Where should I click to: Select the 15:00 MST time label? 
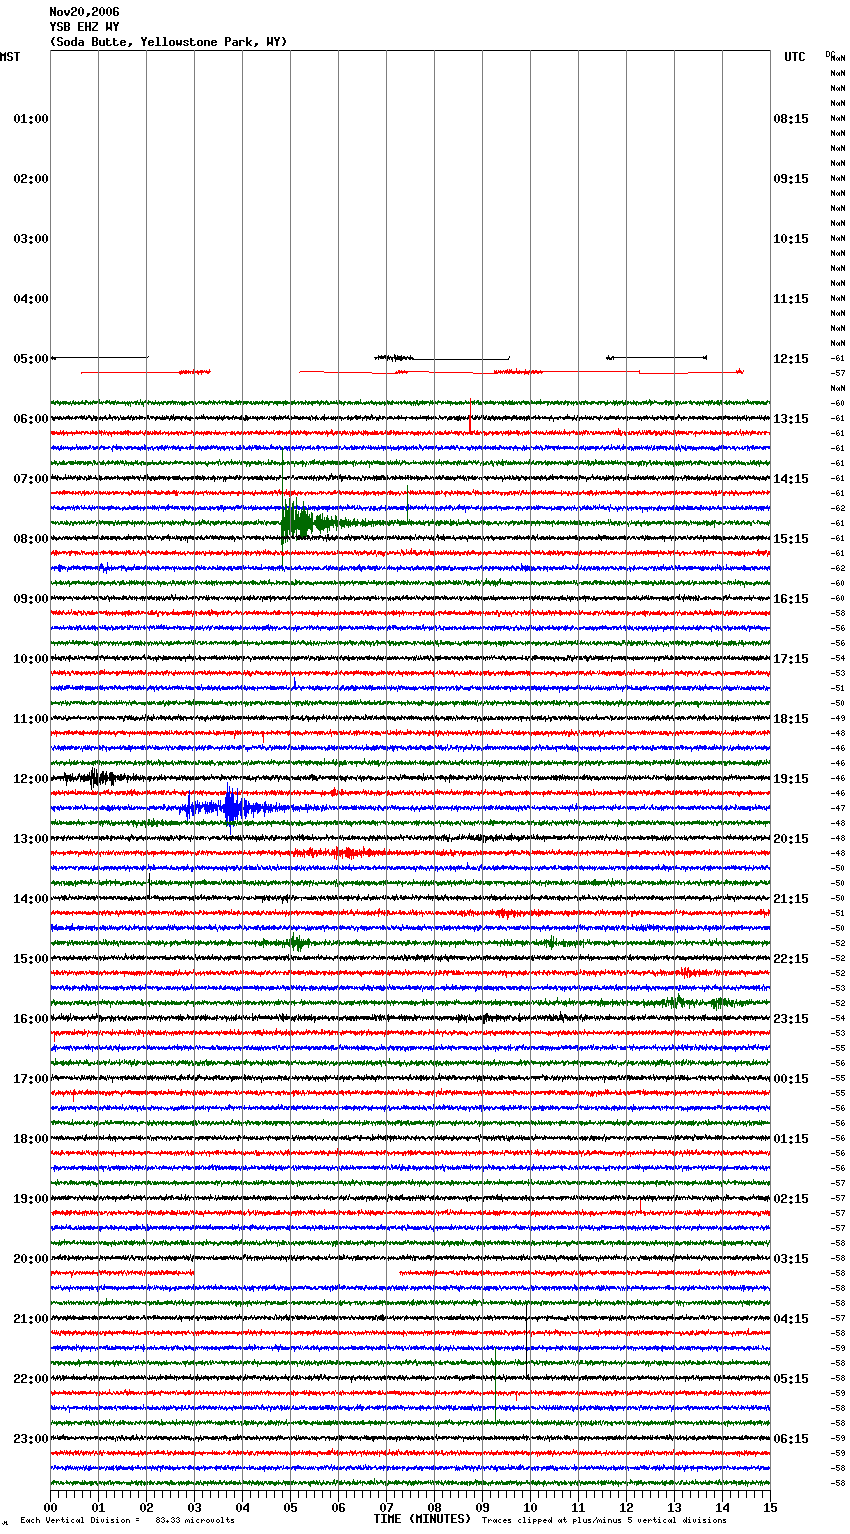point(31,959)
